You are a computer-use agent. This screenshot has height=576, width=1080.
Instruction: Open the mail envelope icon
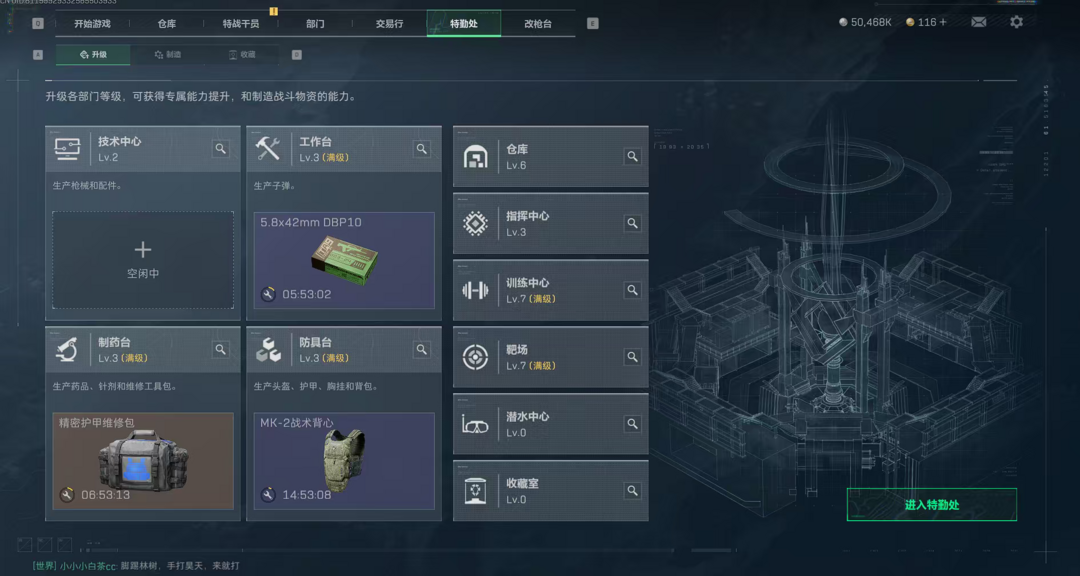click(x=978, y=22)
